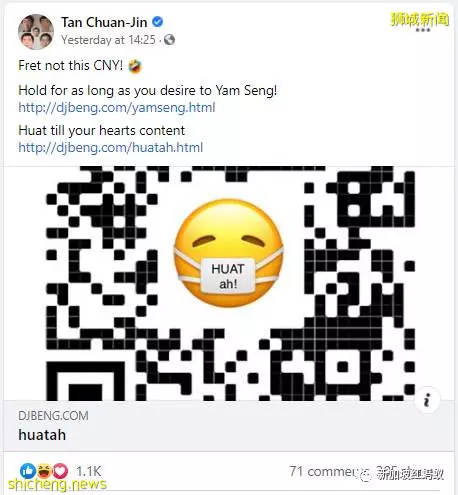Viewport: 458px width, 495px height.
Task: Click the Like reaction icon
Action: [28, 471]
